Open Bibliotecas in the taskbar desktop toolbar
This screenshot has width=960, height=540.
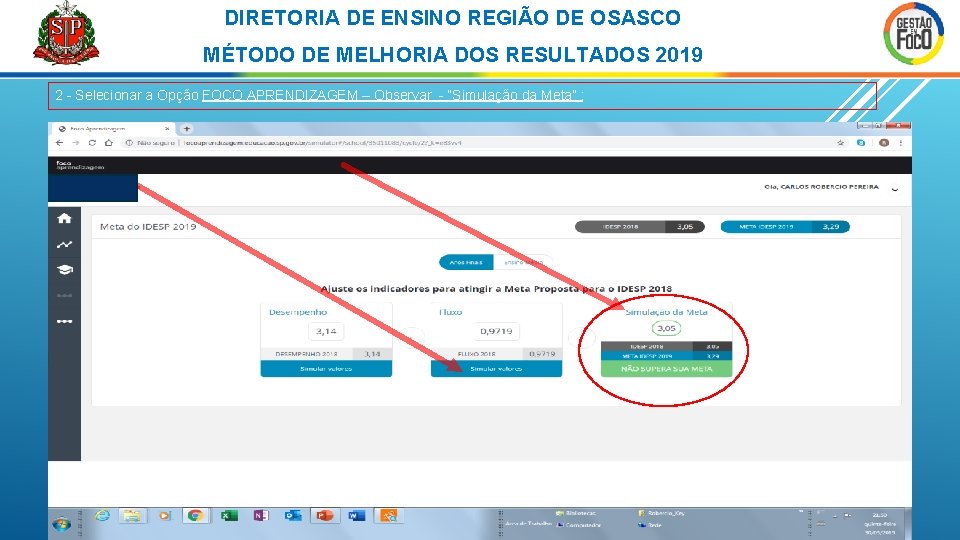point(576,513)
